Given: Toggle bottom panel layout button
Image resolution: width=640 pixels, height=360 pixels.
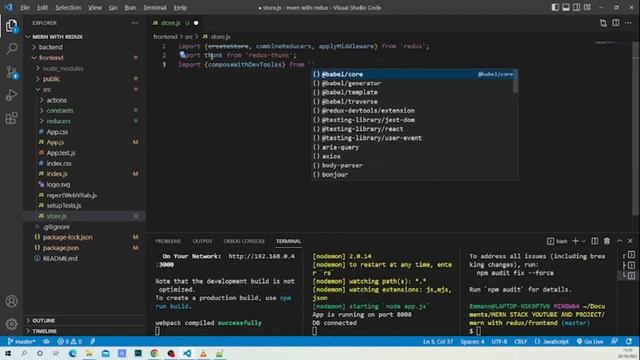Looking at the screenshot, I should 566,7.
